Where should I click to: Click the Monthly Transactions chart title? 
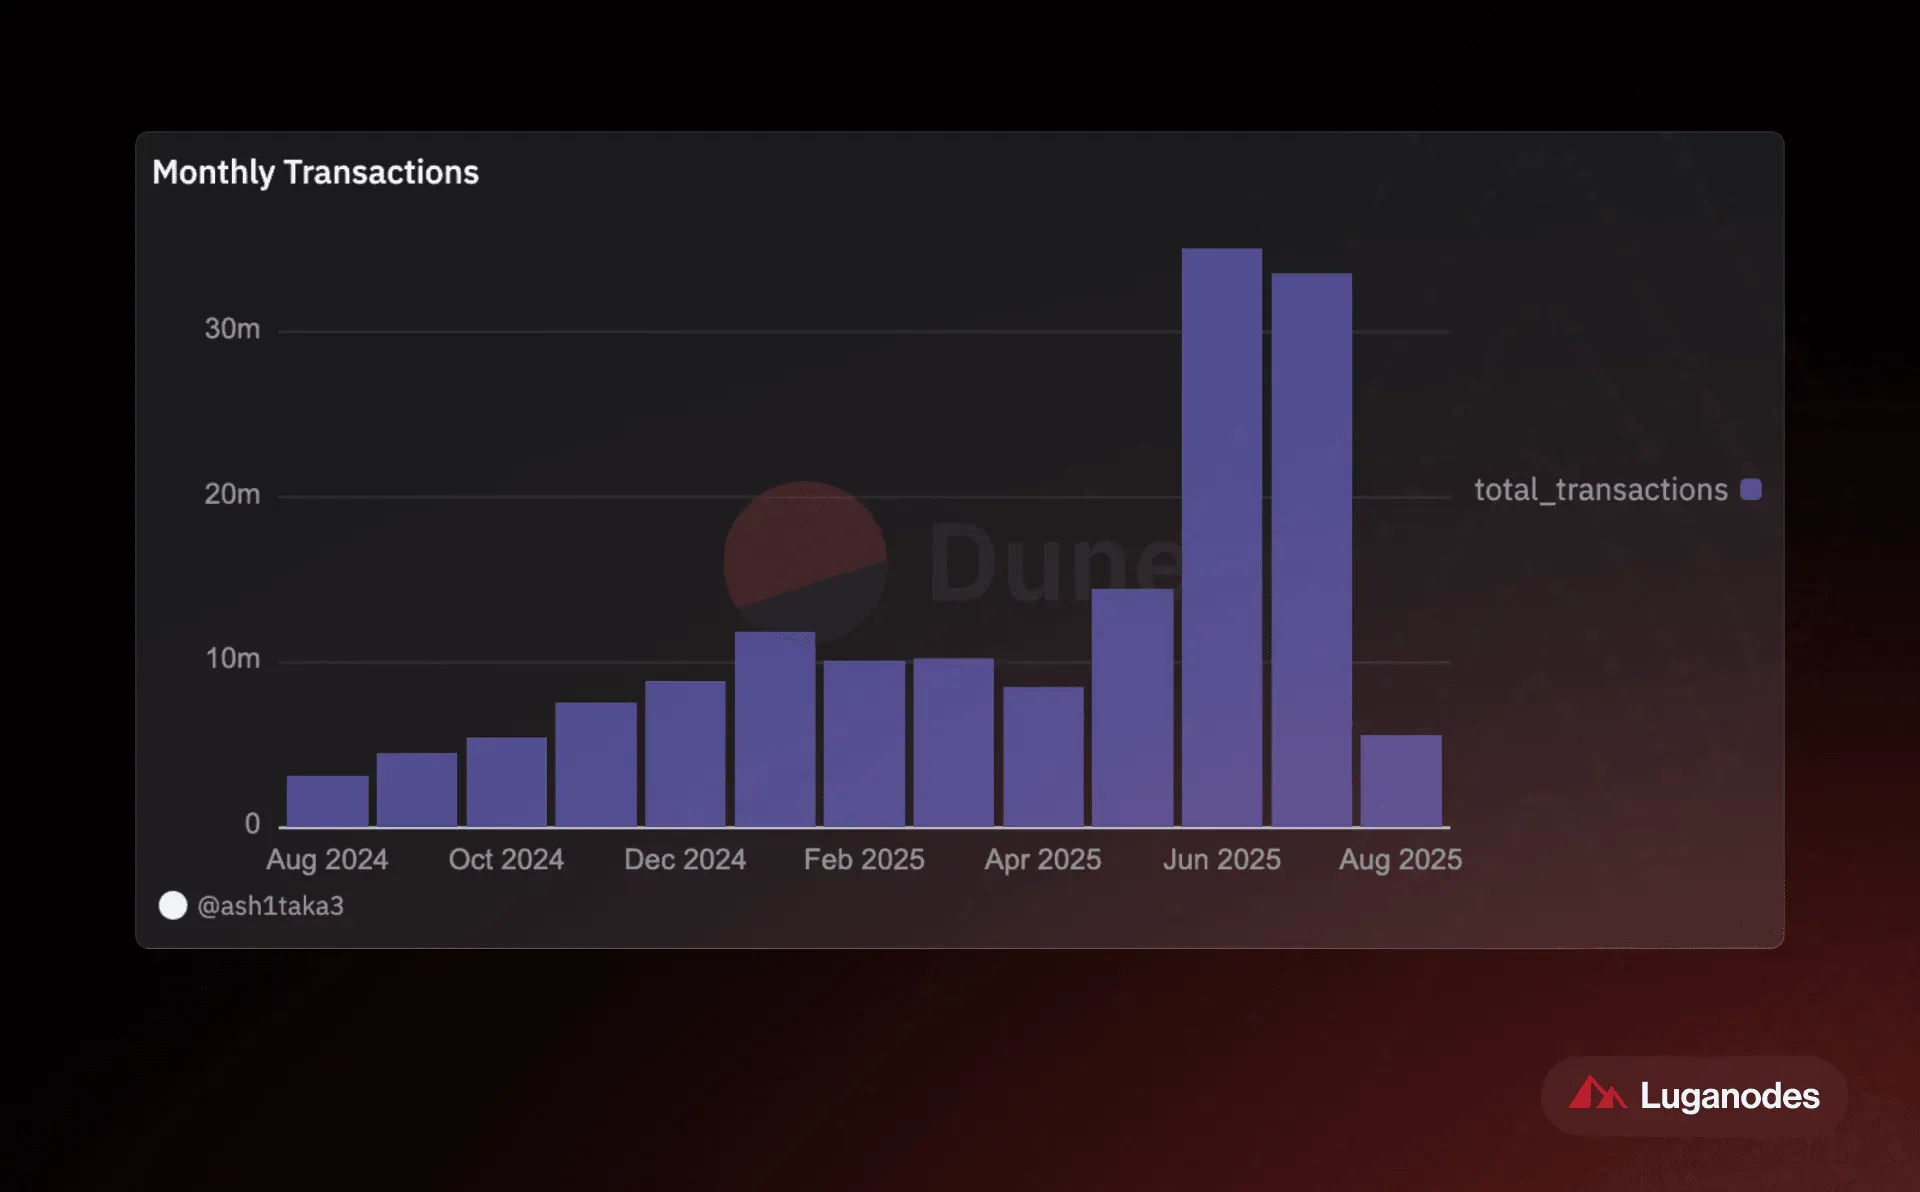(x=315, y=172)
